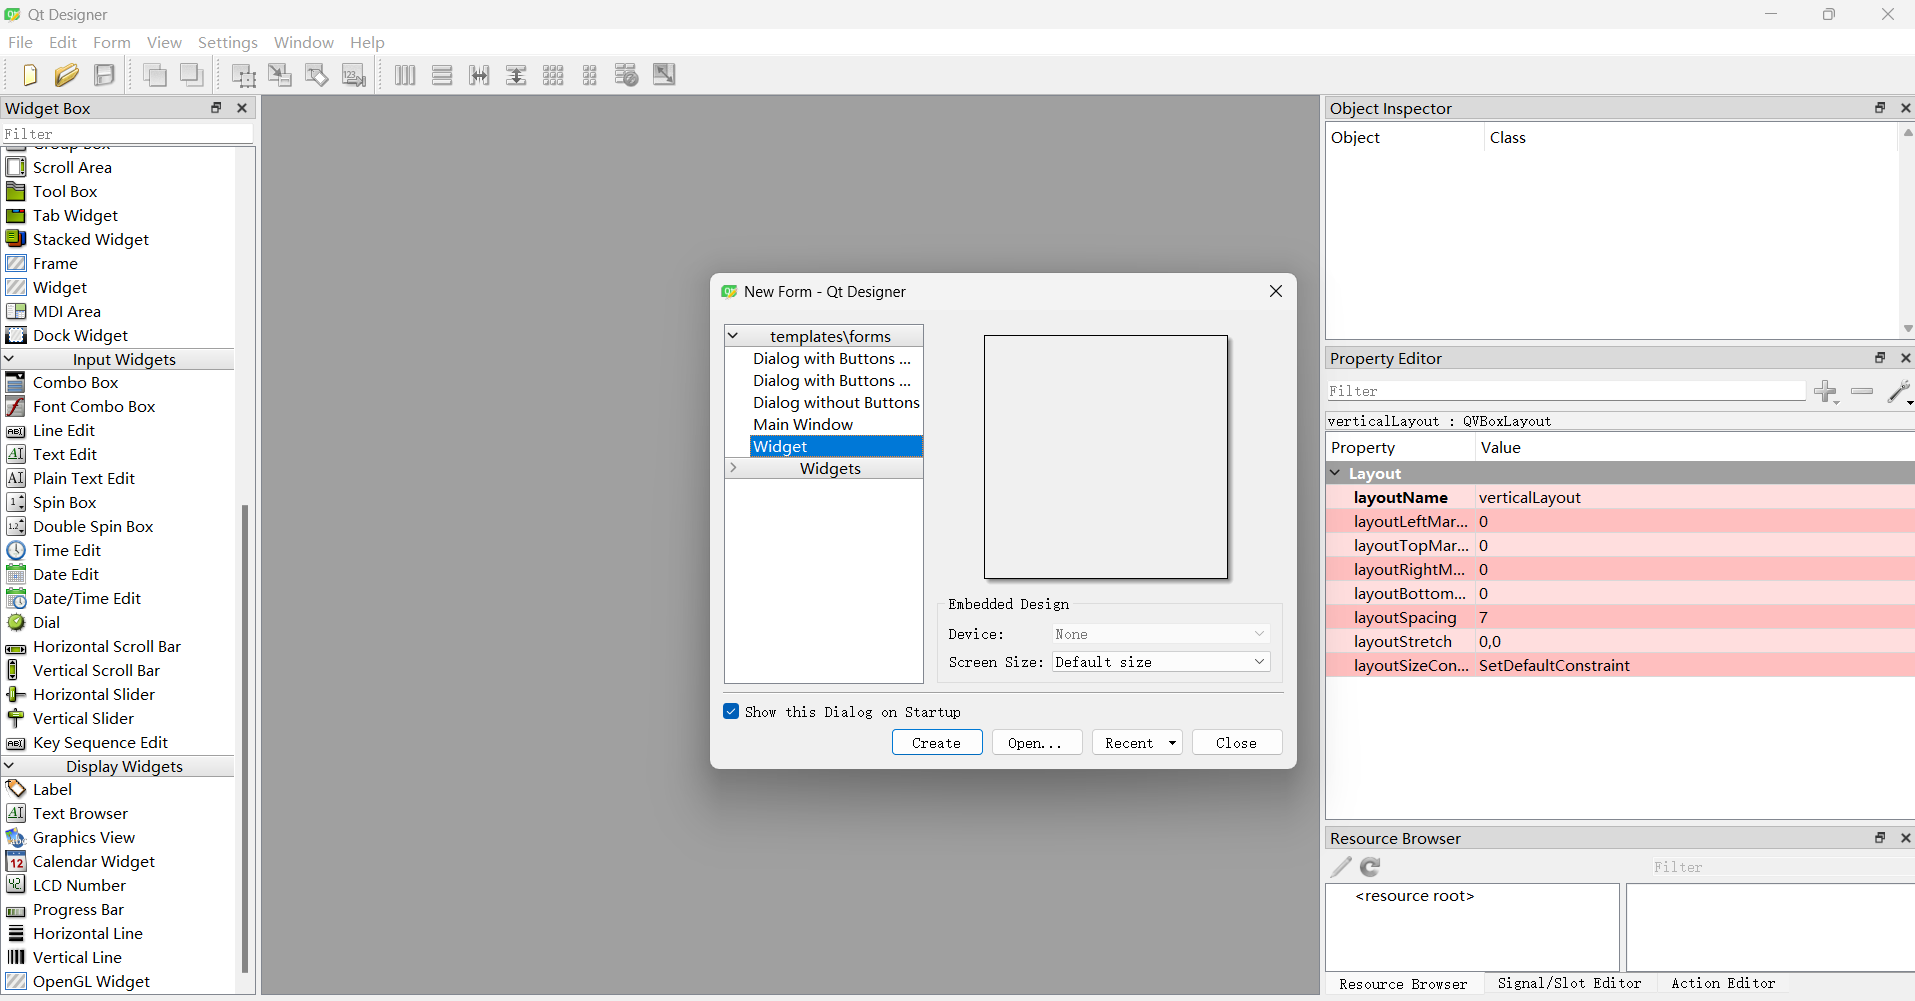This screenshot has width=1915, height=1001.
Task: Select the Edit Widgets mode icon
Action: coord(243,75)
